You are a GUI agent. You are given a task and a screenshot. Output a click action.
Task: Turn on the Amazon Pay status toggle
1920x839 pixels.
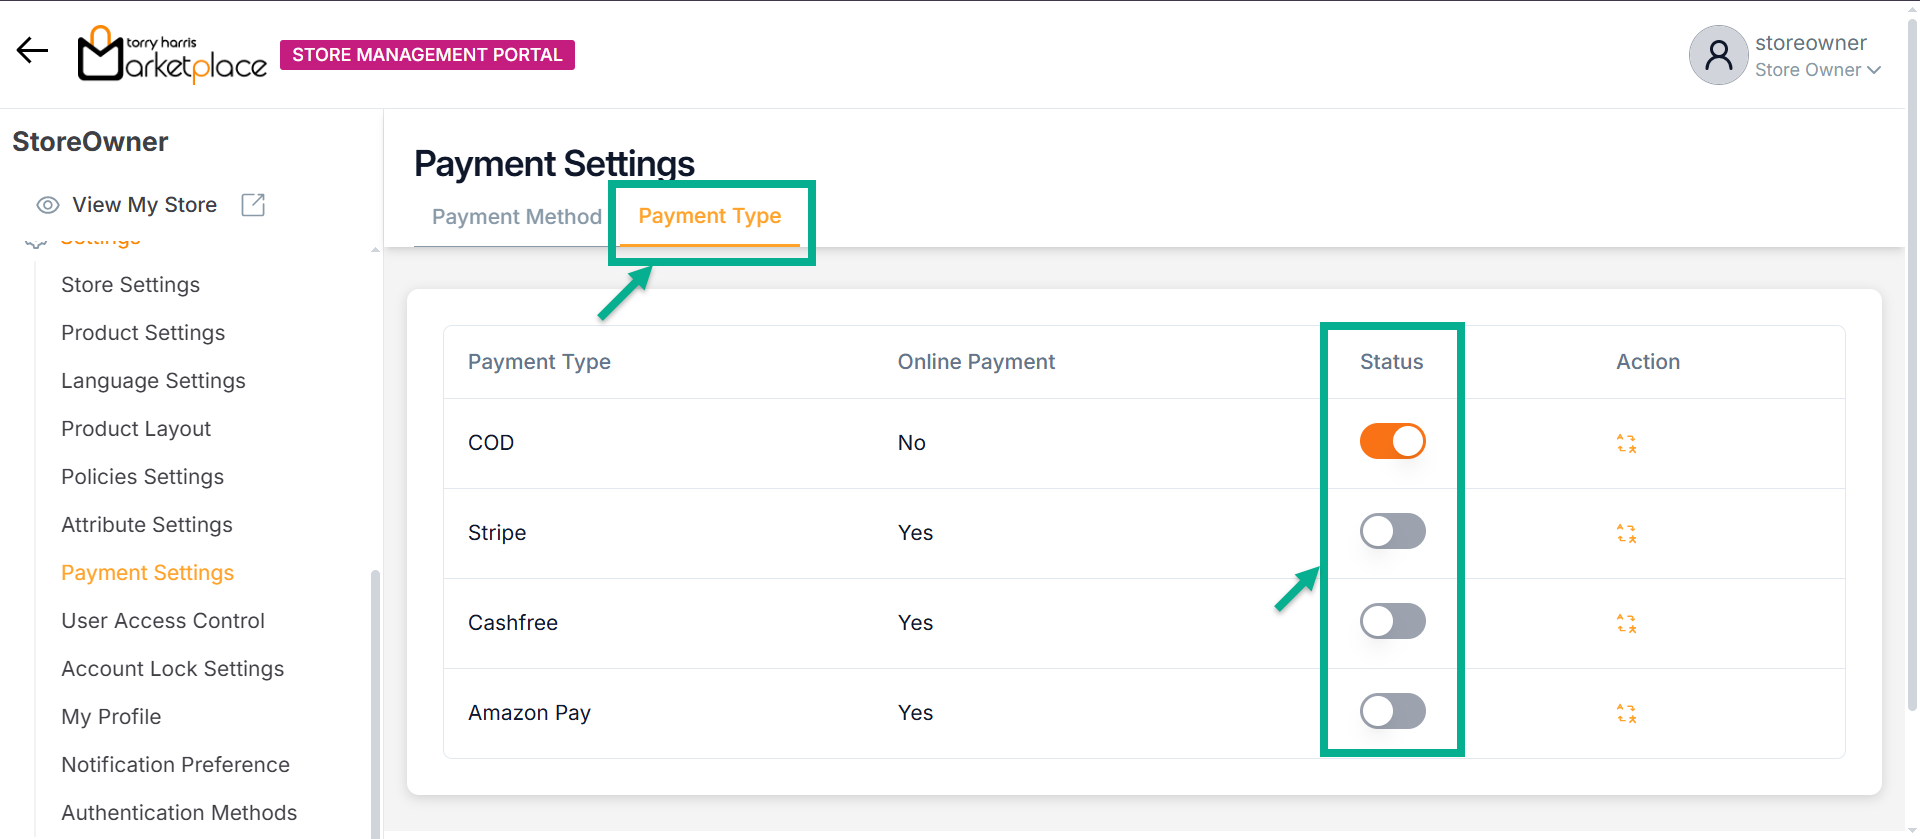pos(1392,711)
